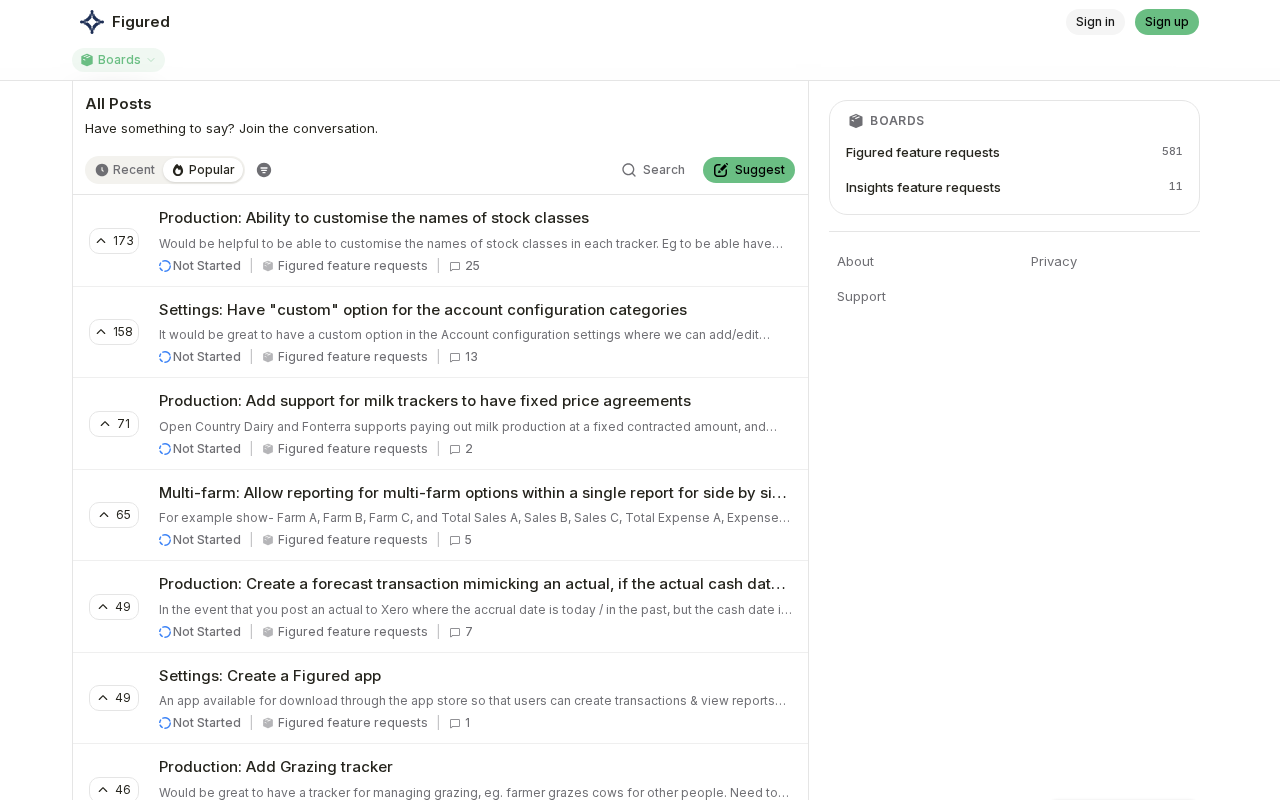1280x800 pixels.
Task: Click Not Started status on Figured app post
Action: point(200,723)
